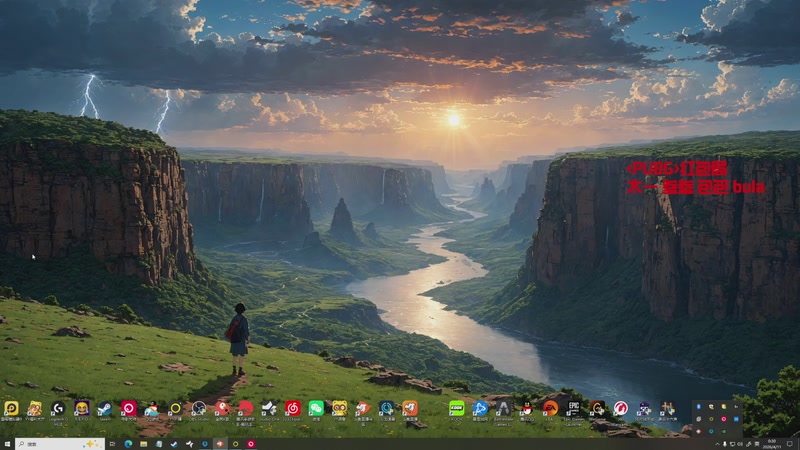
Task: Select the QQ Games penguin on boat shortcut
Action: (152, 408)
